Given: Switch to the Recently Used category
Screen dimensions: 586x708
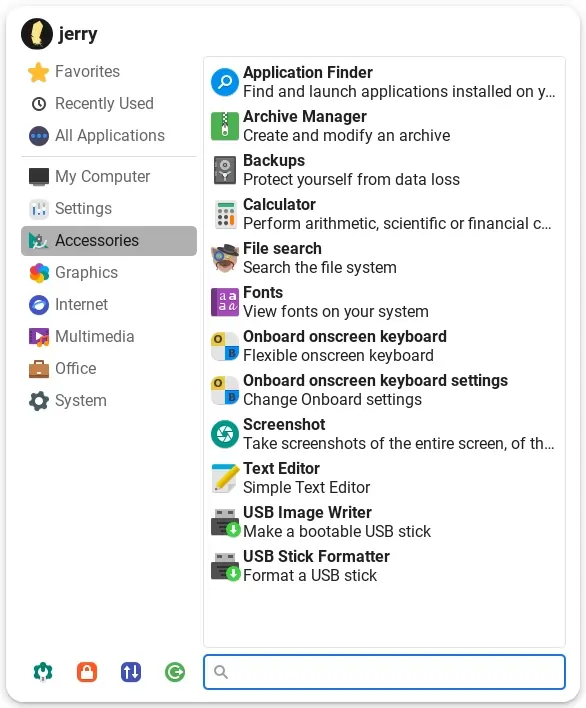Looking at the screenshot, I should point(109,104).
